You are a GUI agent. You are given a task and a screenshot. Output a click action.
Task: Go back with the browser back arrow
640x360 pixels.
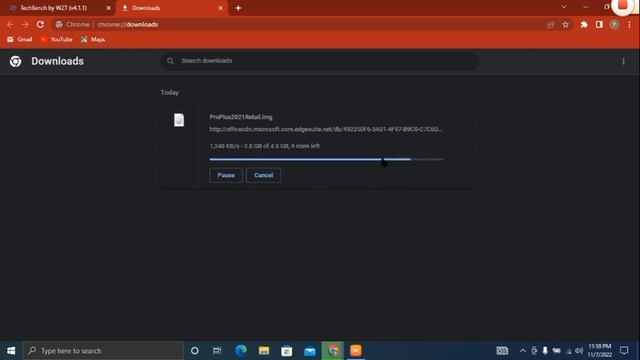[10, 25]
